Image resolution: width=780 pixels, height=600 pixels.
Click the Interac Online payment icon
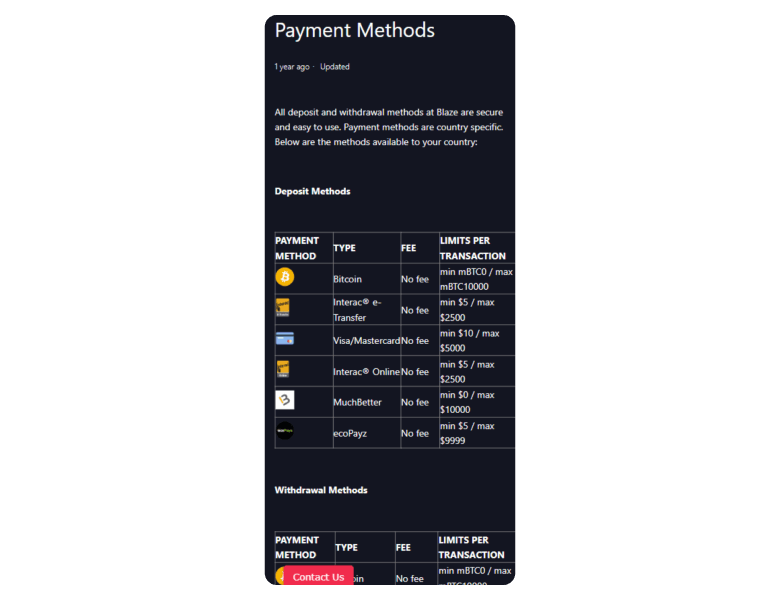284,370
